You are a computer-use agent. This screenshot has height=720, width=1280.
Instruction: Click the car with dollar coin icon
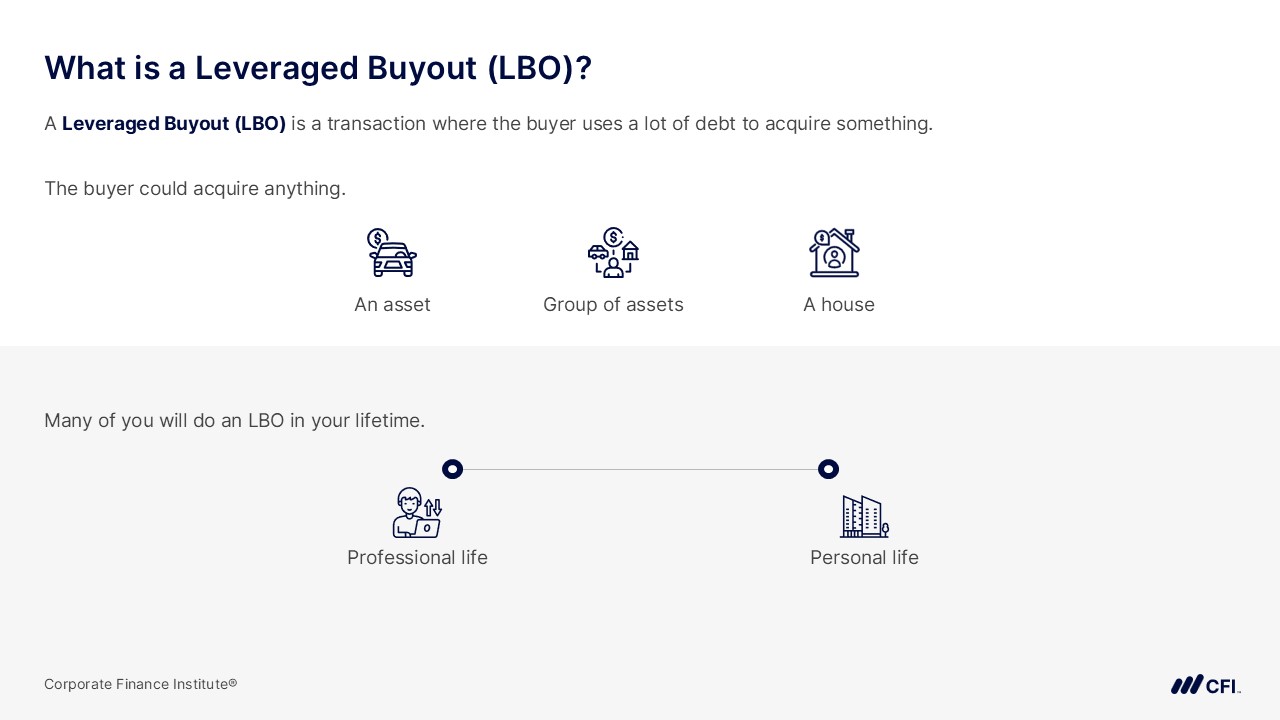391,252
